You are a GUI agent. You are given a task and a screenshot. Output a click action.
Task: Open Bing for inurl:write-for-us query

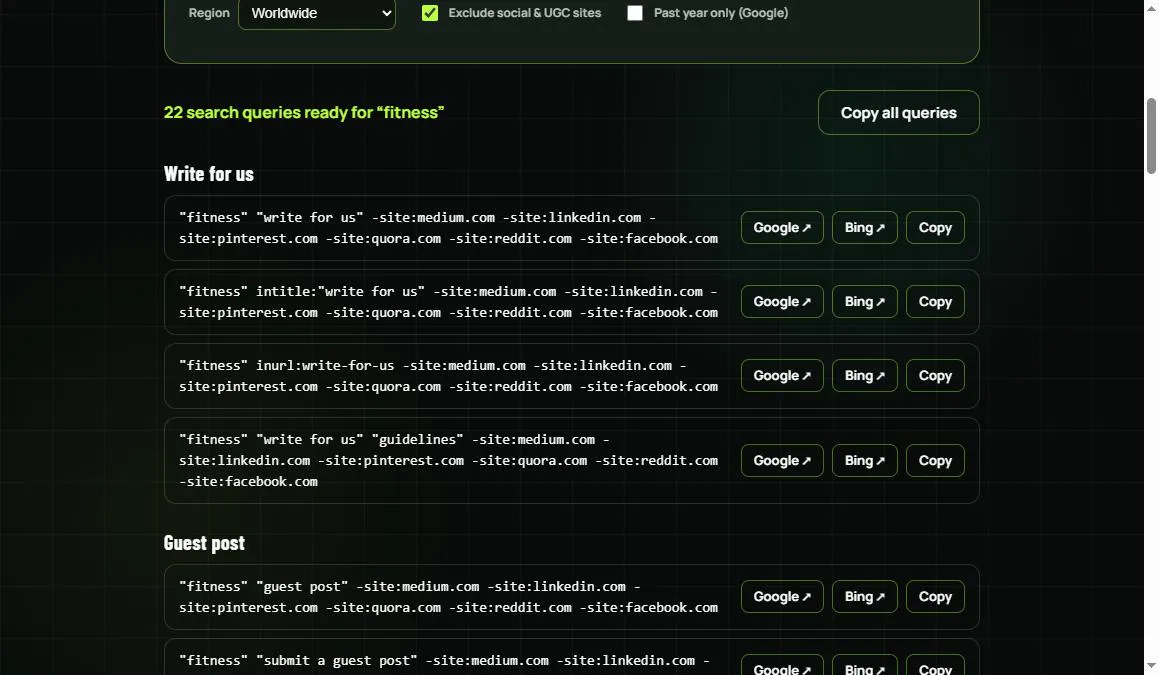click(864, 376)
